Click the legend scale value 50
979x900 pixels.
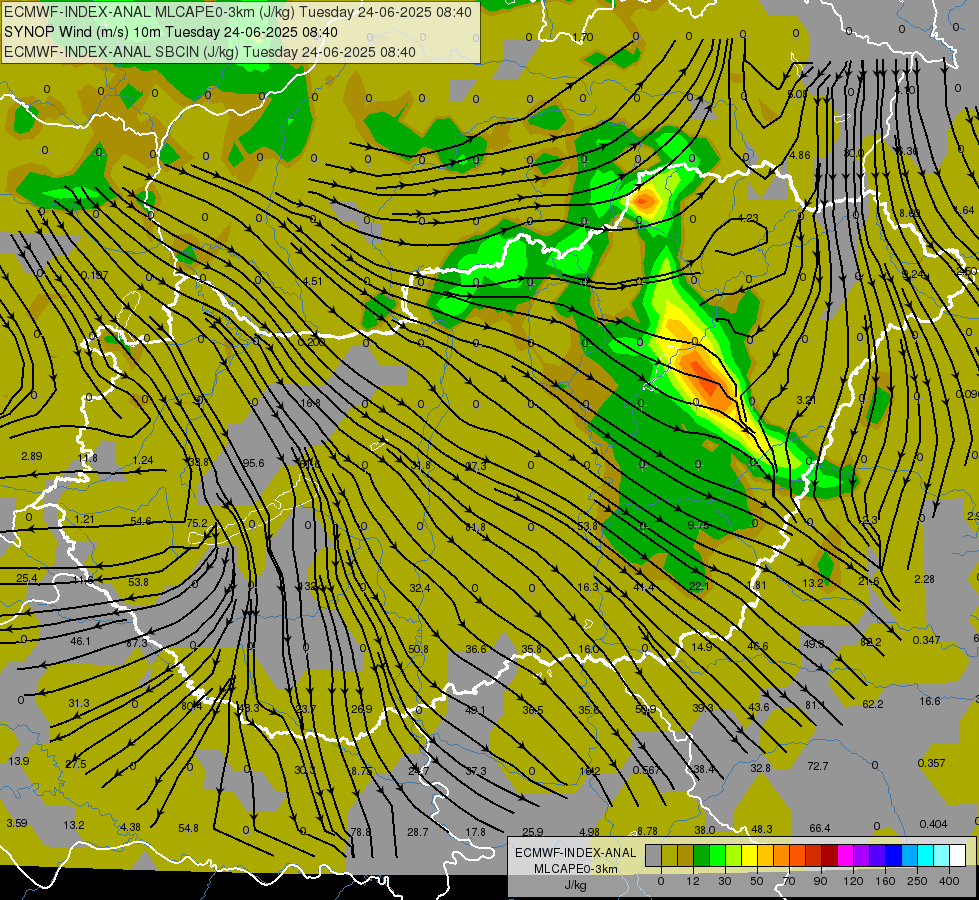pyautogui.click(x=757, y=881)
